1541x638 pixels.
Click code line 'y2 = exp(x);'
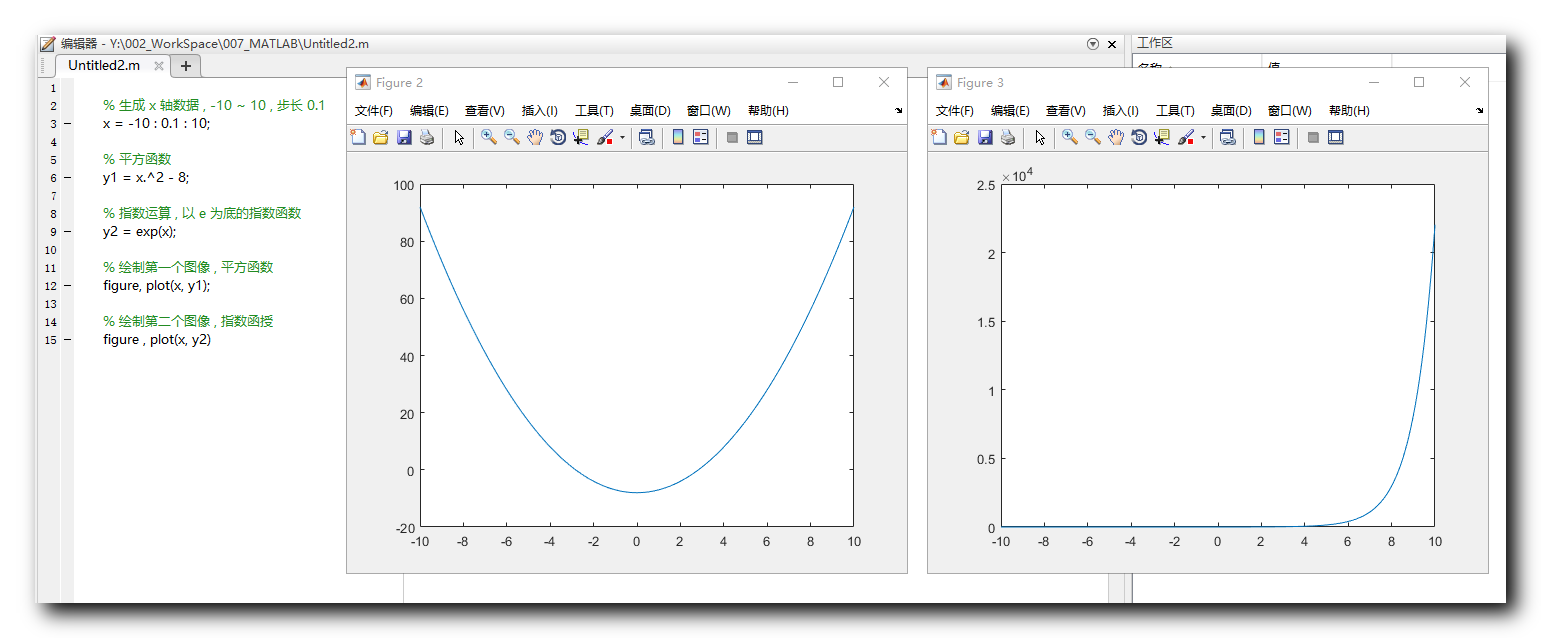coord(139,232)
